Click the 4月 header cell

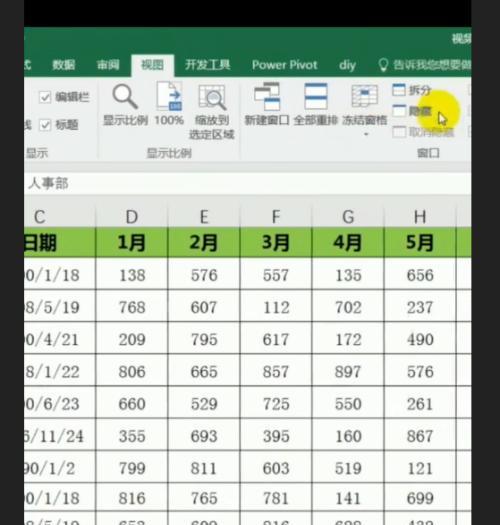click(348, 243)
